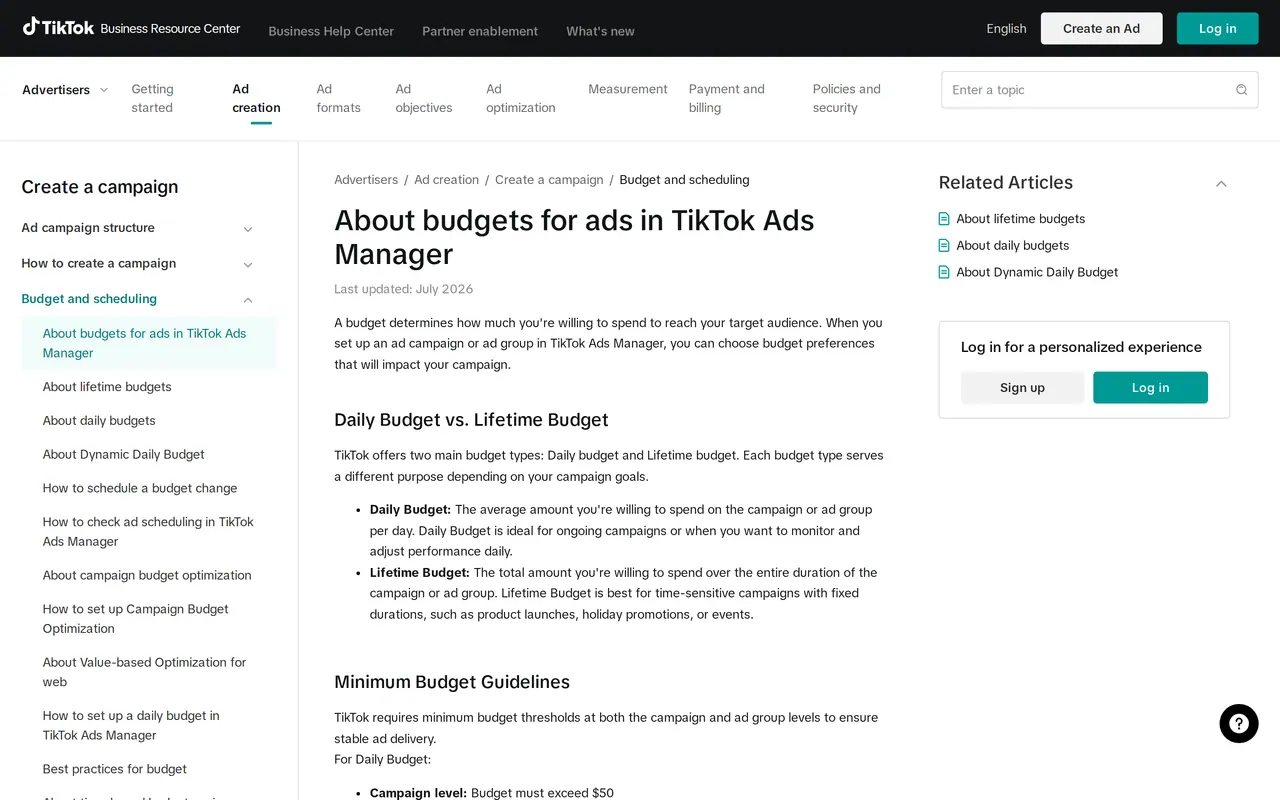
Task: Open About campaign budget optimization article
Action: [147, 575]
